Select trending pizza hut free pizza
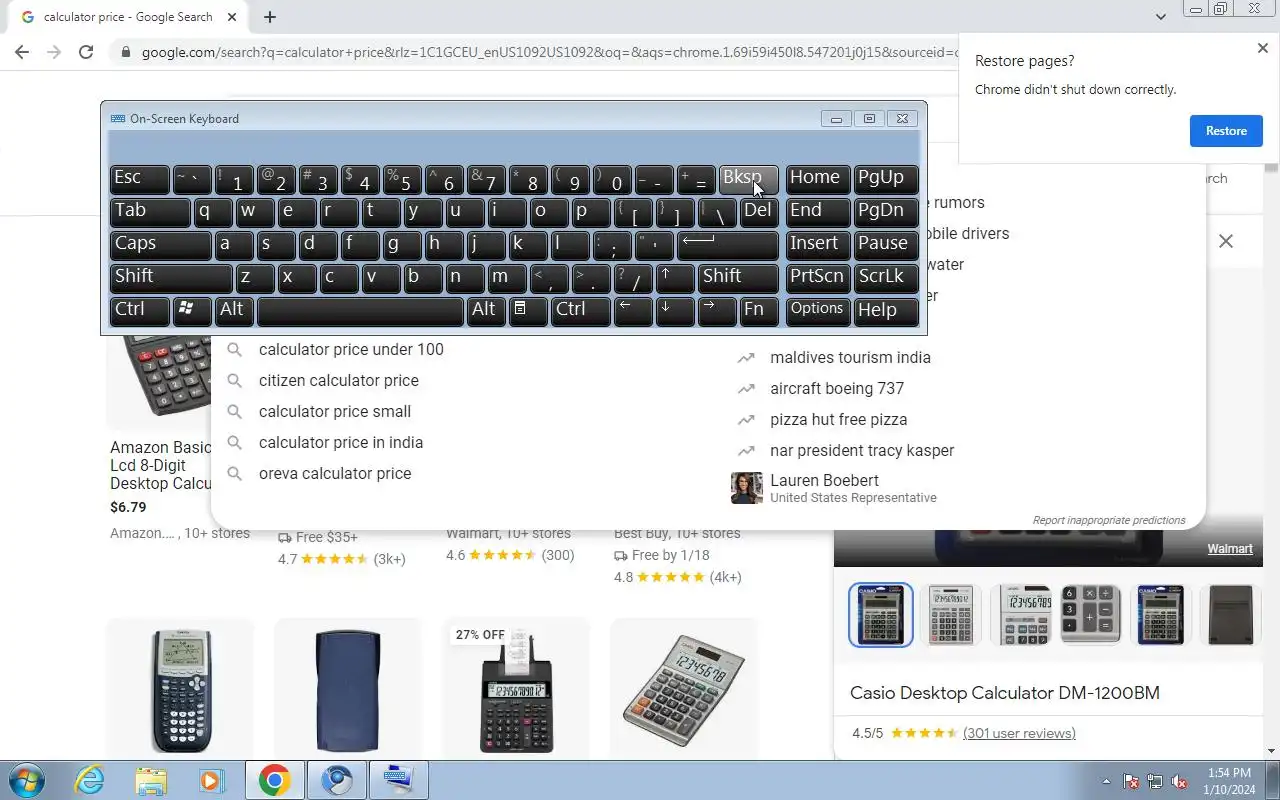 click(839, 420)
